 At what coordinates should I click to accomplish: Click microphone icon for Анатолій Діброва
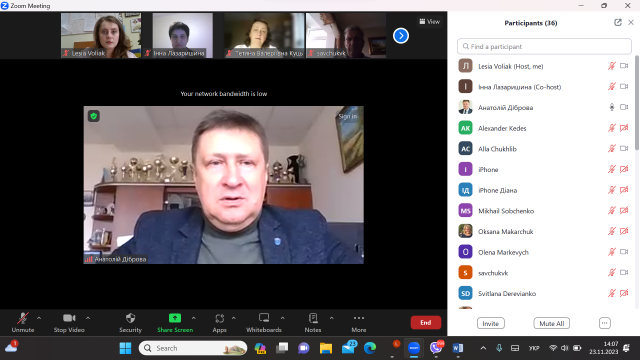611,107
